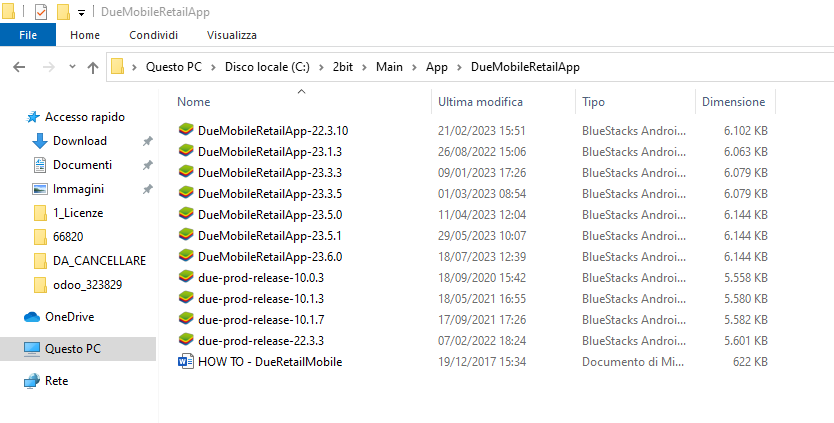
Task: Click BlueStacks icon of DueMobileRetailApp-23.5.1
Action: (186, 236)
